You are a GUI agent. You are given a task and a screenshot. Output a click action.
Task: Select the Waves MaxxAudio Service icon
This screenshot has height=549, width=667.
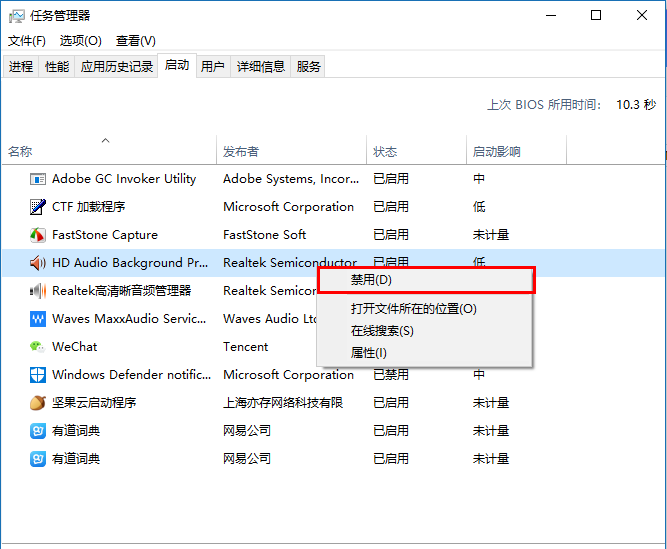pos(37,319)
